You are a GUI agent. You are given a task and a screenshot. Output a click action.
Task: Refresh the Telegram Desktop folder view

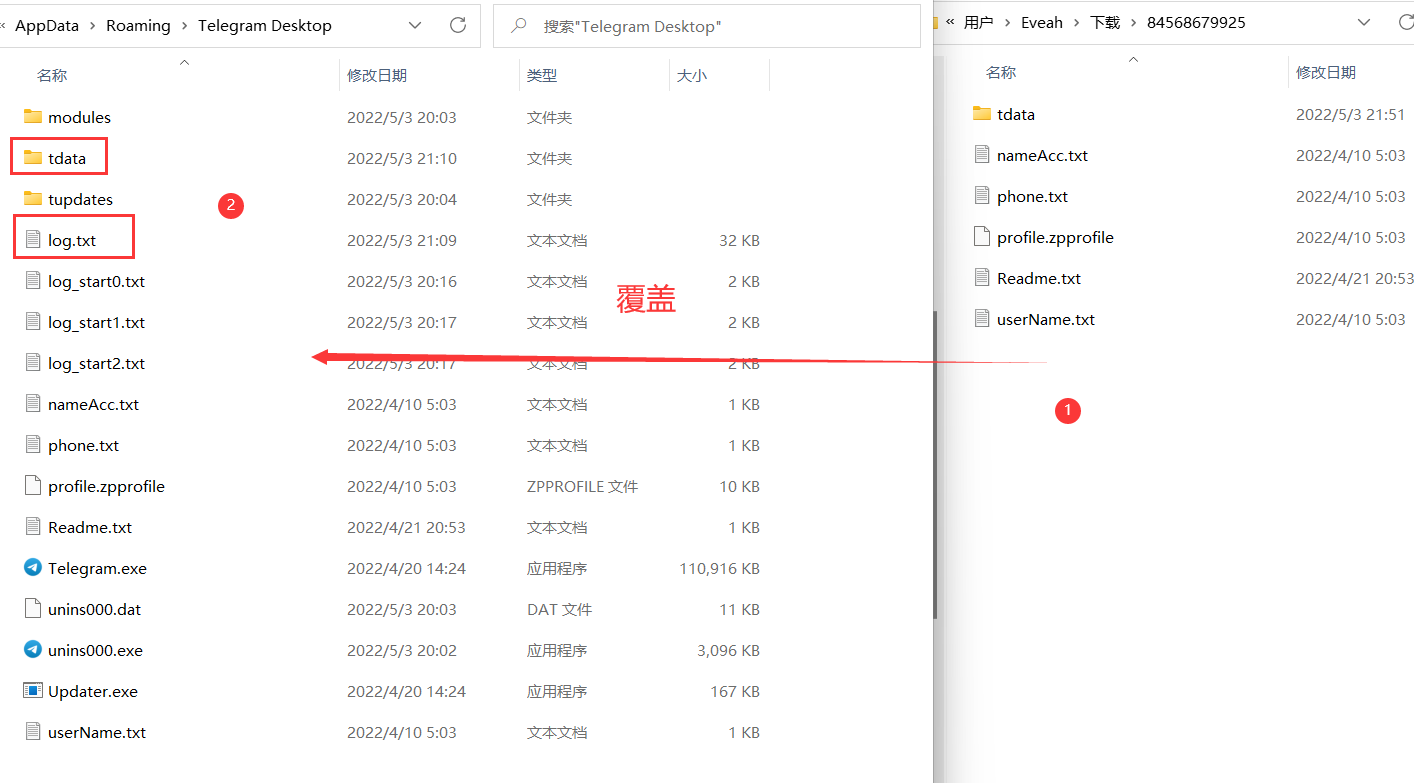tap(458, 25)
